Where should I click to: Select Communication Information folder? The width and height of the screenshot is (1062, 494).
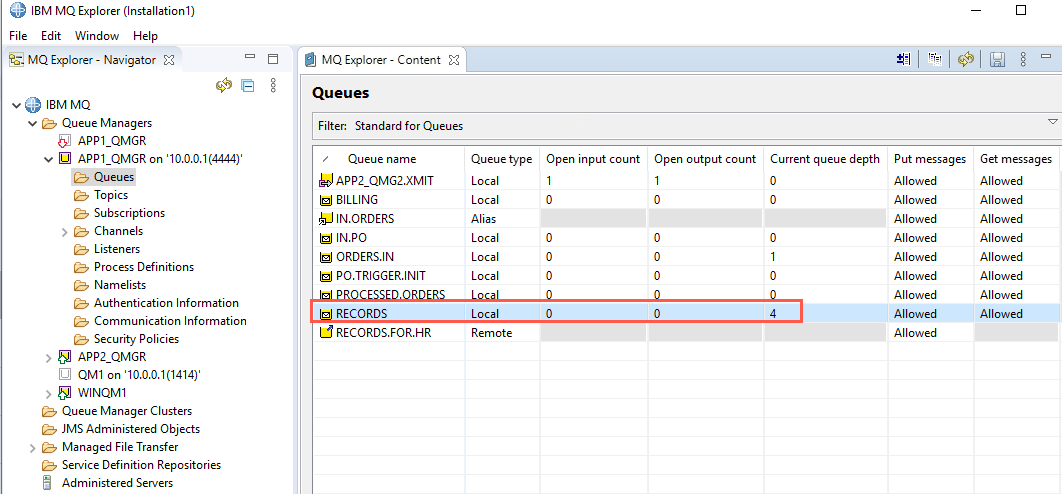[x=170, y=321]
